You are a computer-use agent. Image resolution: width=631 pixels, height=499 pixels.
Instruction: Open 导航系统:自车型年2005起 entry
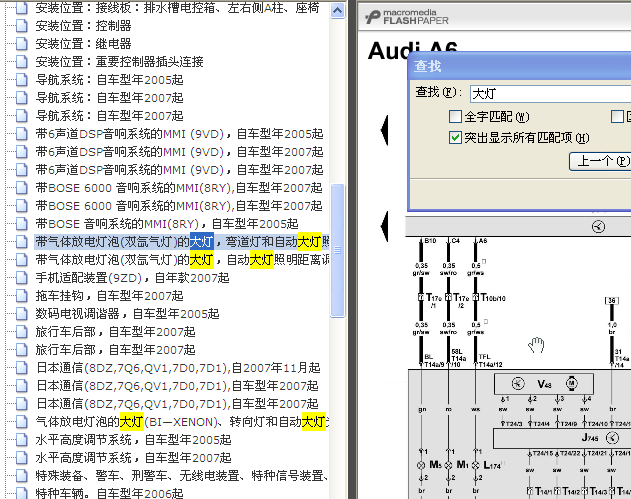pos(109,80)
